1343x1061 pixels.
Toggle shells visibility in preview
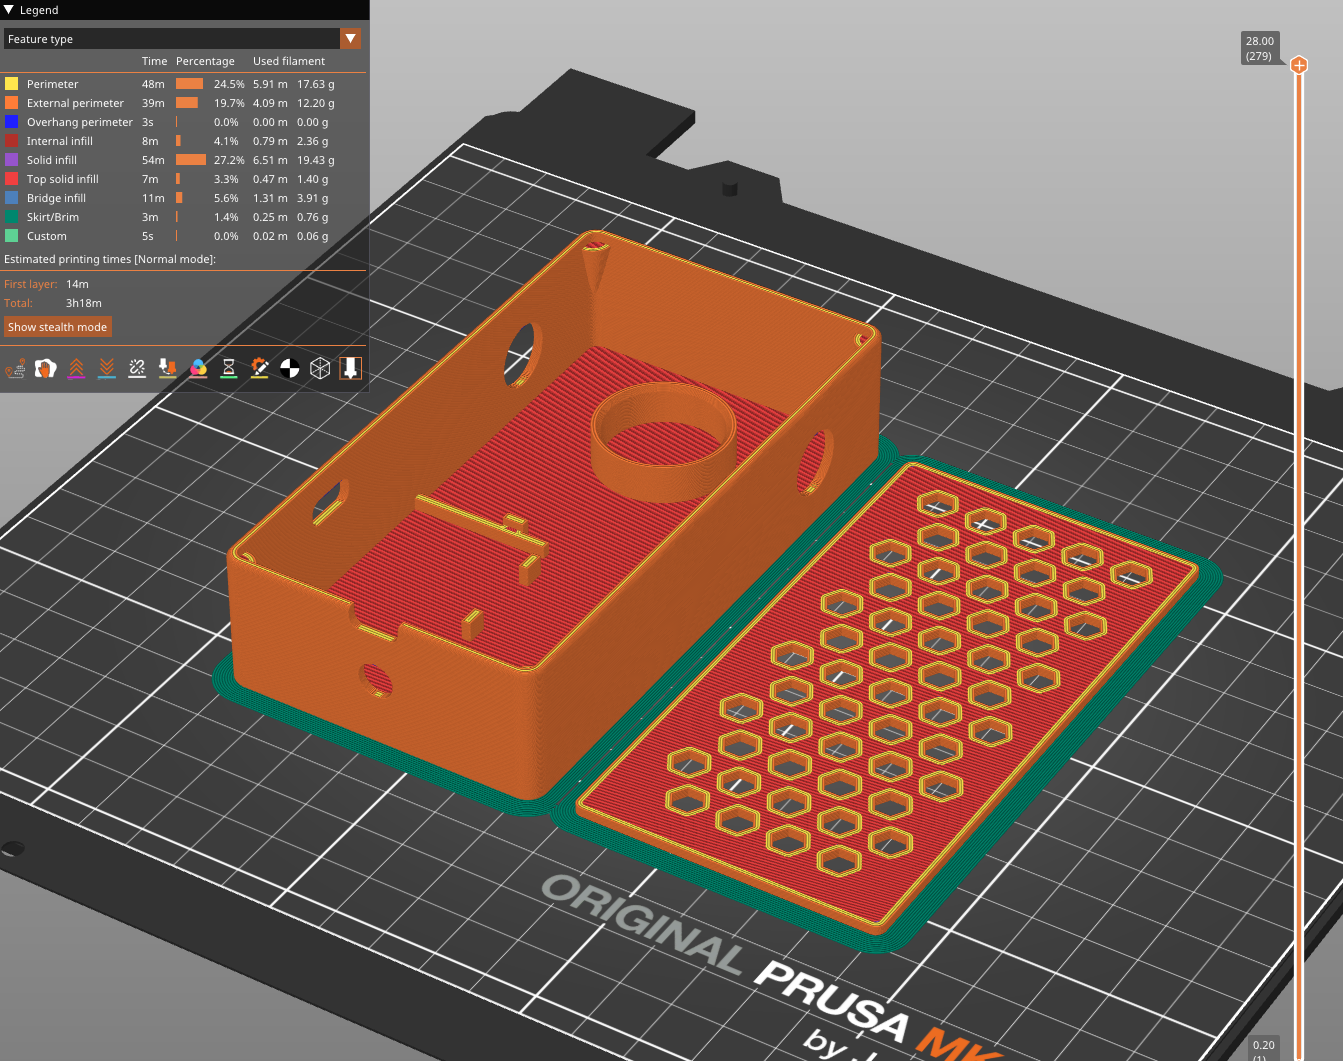point(320,370)
